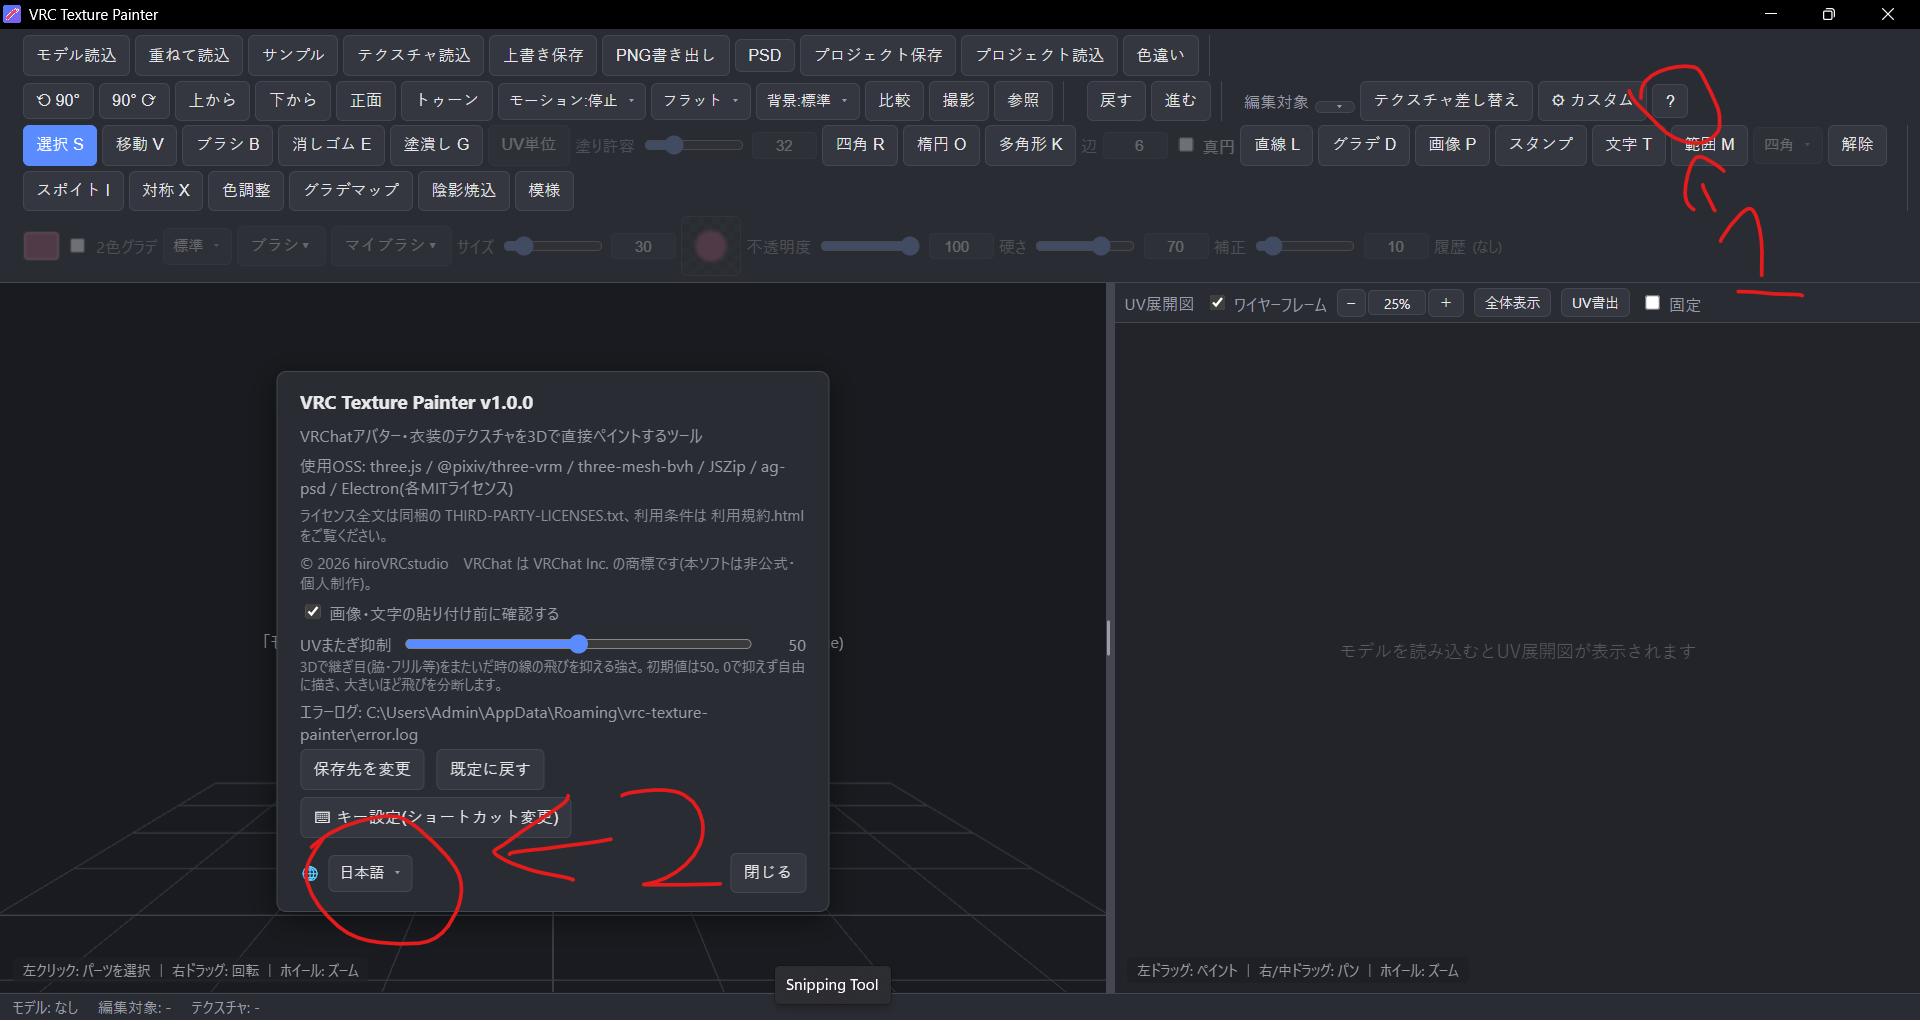1920x1020 pixels.
Task: Click プロジェクト保存 button
Action: coord(878,56)
